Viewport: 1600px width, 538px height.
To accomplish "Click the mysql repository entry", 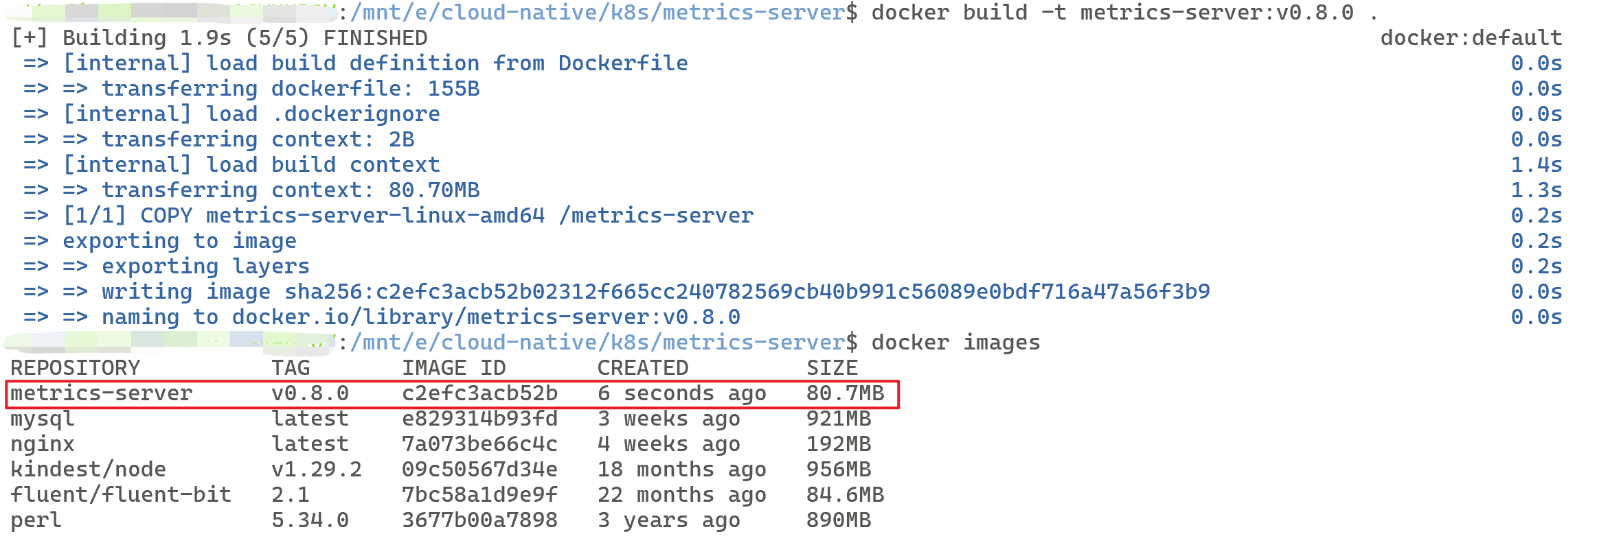I will tap(42, 419).
